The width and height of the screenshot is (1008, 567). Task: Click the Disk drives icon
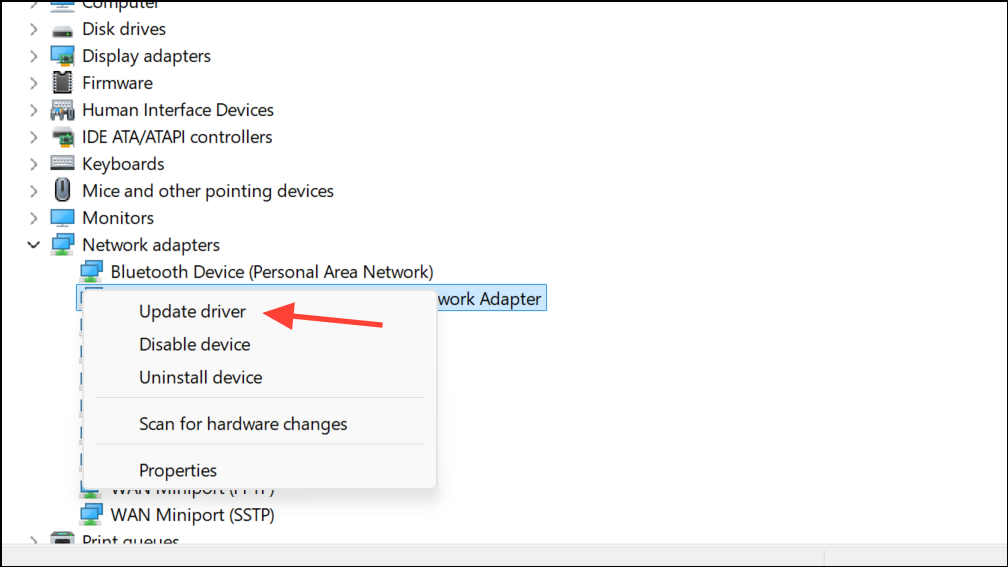62,30
